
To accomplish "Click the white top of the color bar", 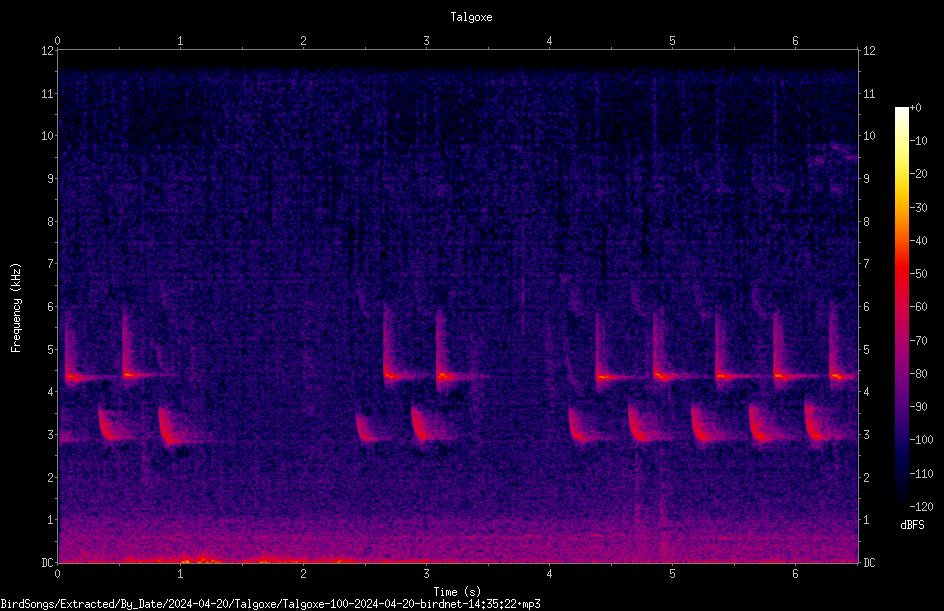I will [901, 113].
